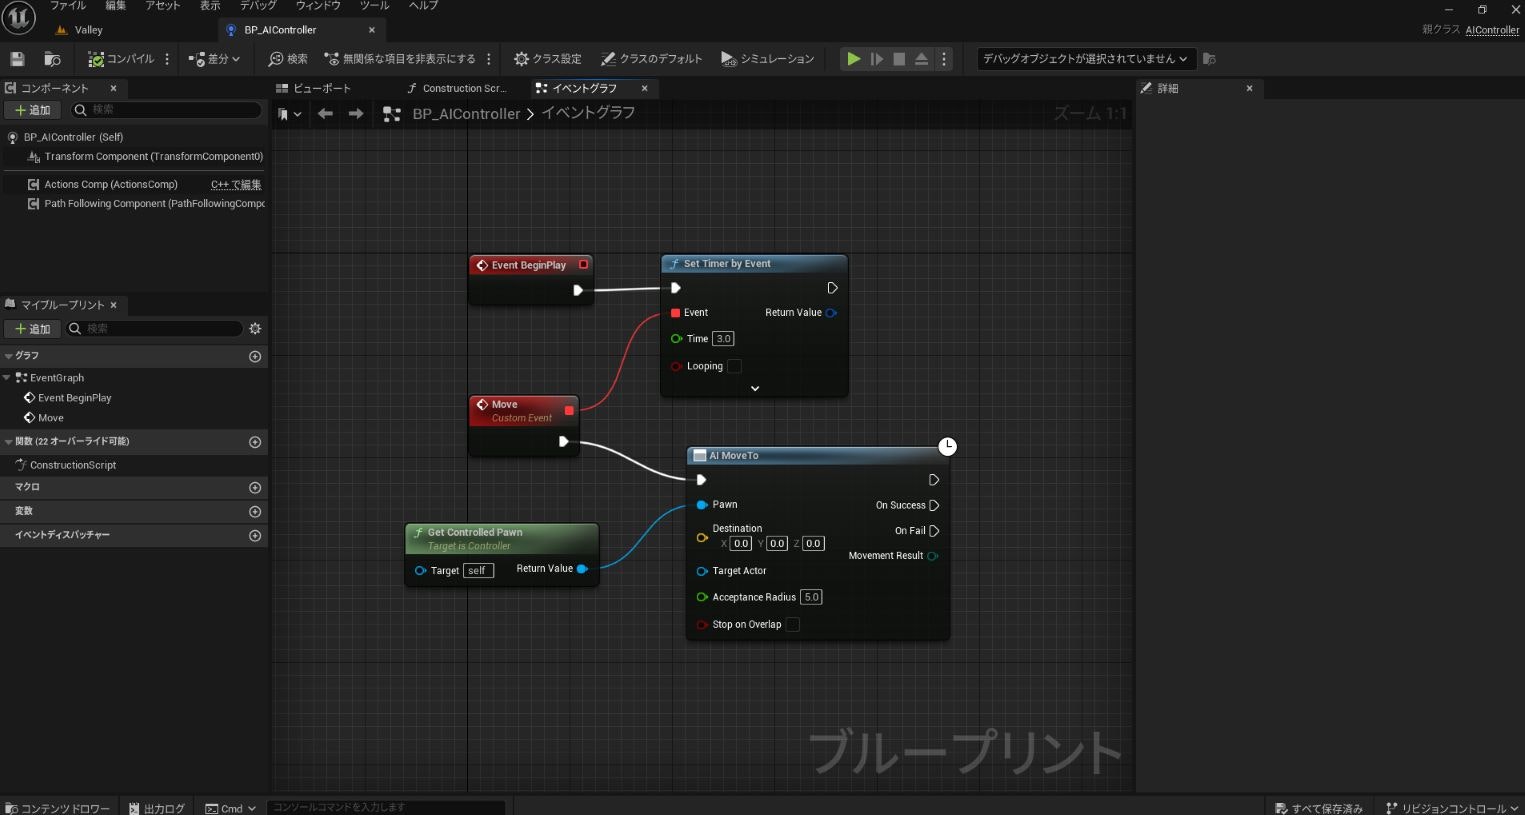Add new graph with plus icon

pos(255,356)
